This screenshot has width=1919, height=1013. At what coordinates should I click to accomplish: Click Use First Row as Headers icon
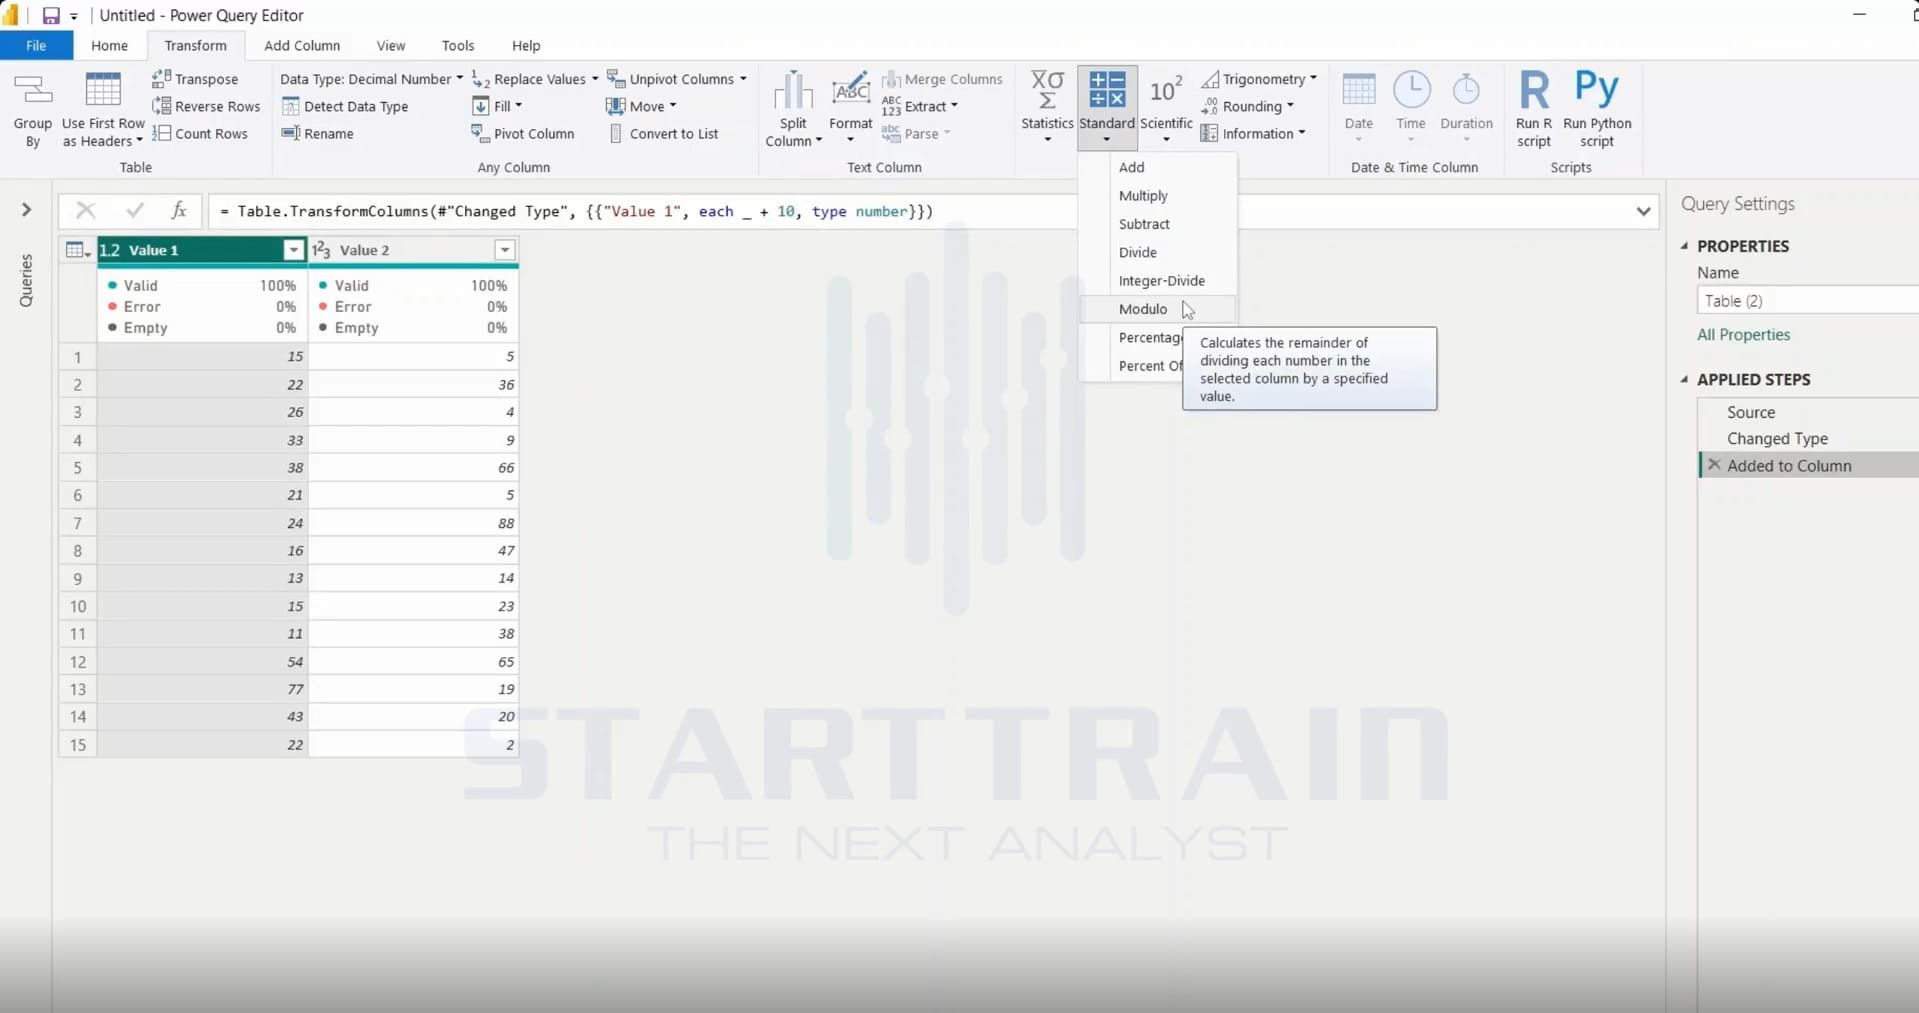(x=103, y=90)
